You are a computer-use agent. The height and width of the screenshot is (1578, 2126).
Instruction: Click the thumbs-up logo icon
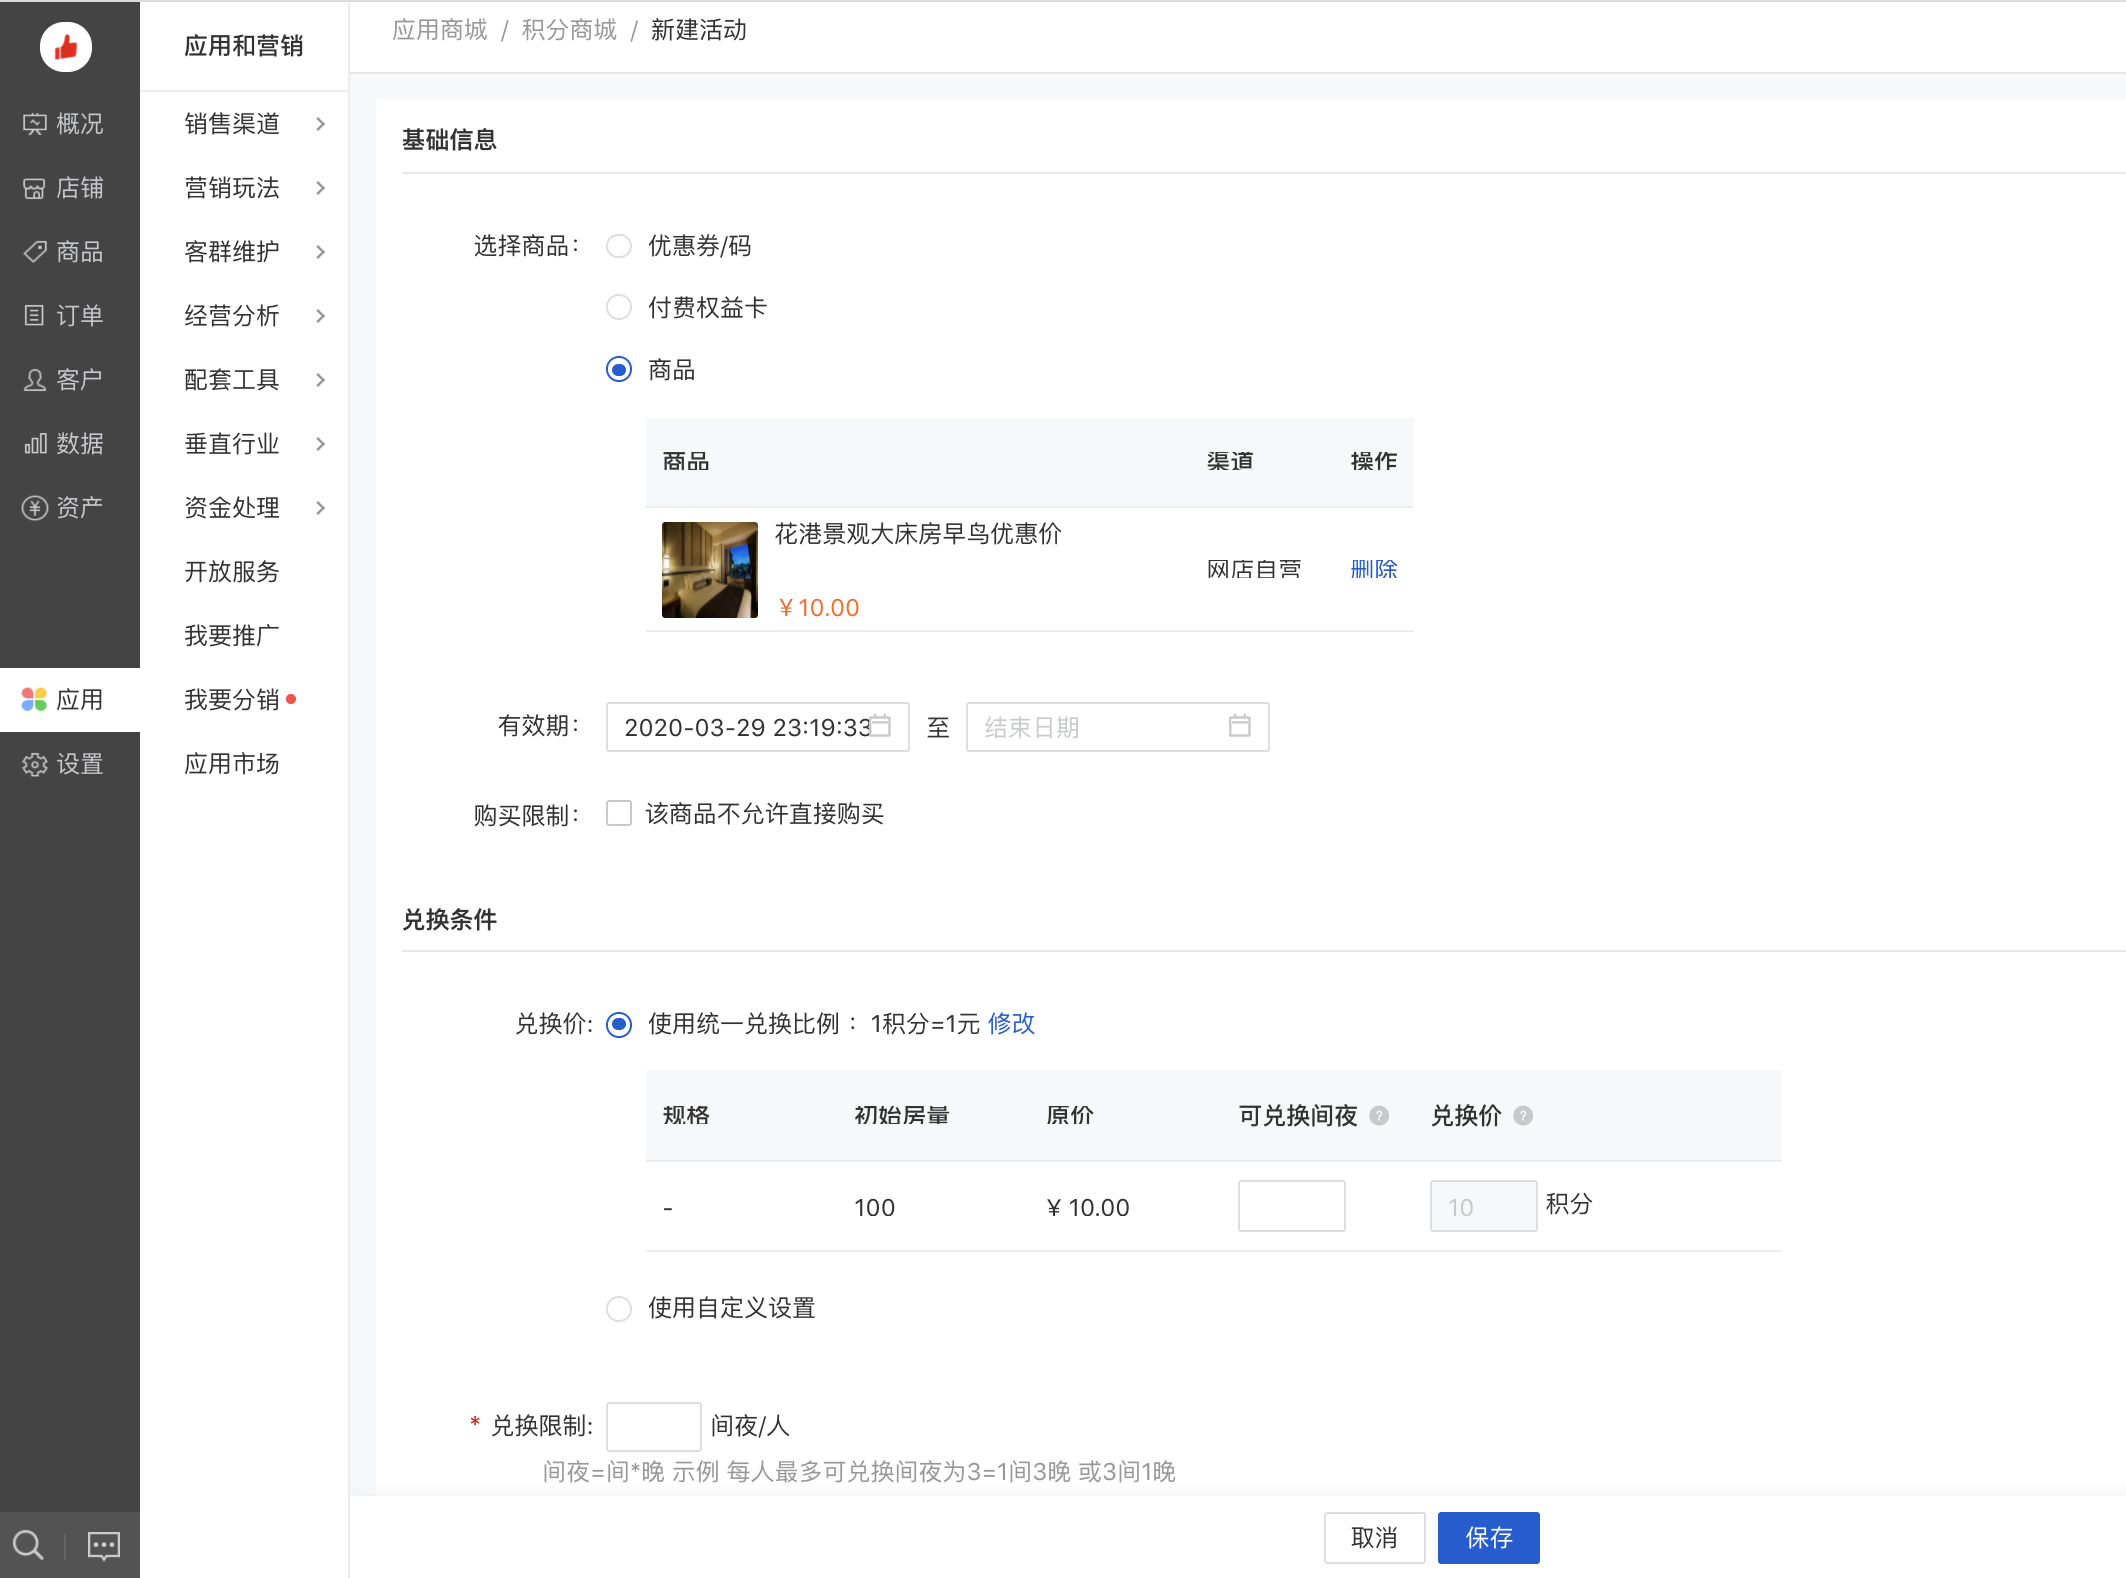point(66,47)
